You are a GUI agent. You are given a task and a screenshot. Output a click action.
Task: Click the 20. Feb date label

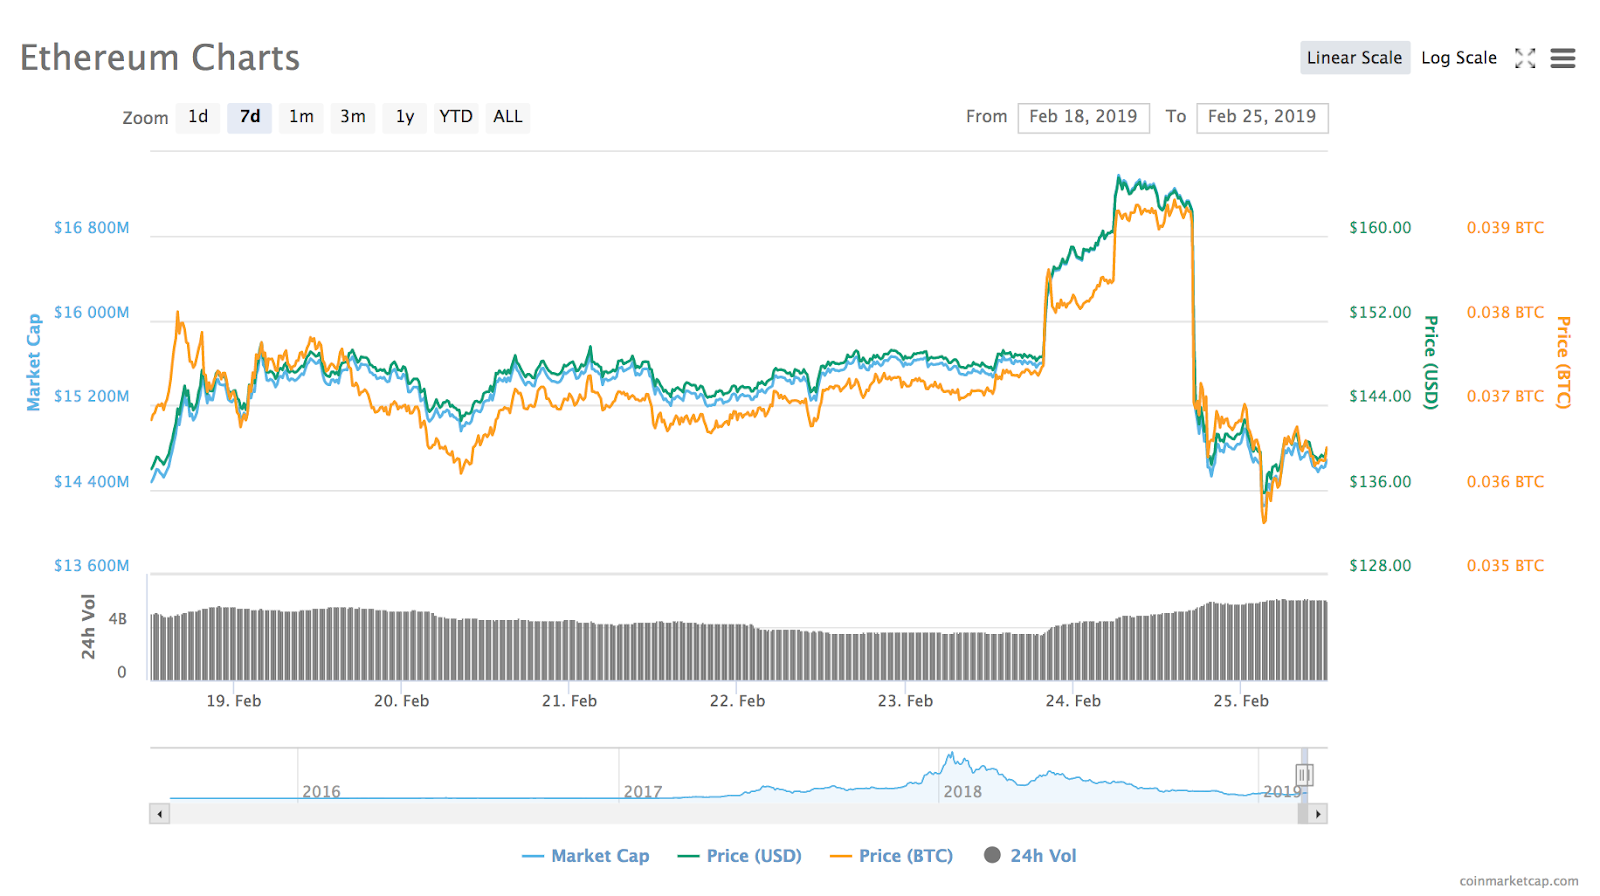(x=401, y=701)
